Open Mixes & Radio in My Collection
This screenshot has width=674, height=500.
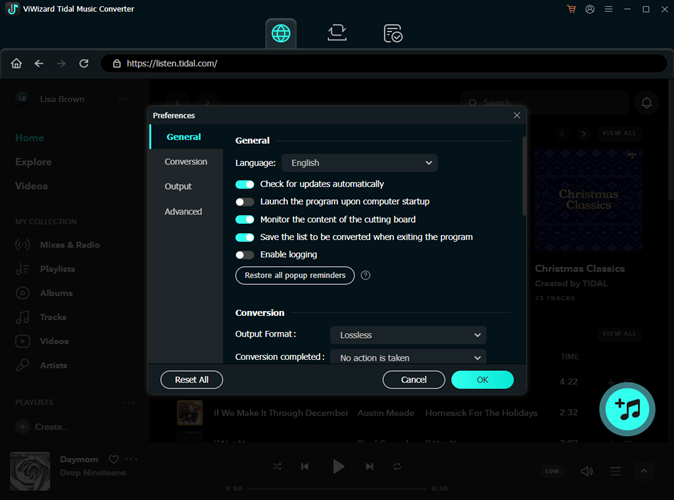pyautogui.click(x=58, y=245)
